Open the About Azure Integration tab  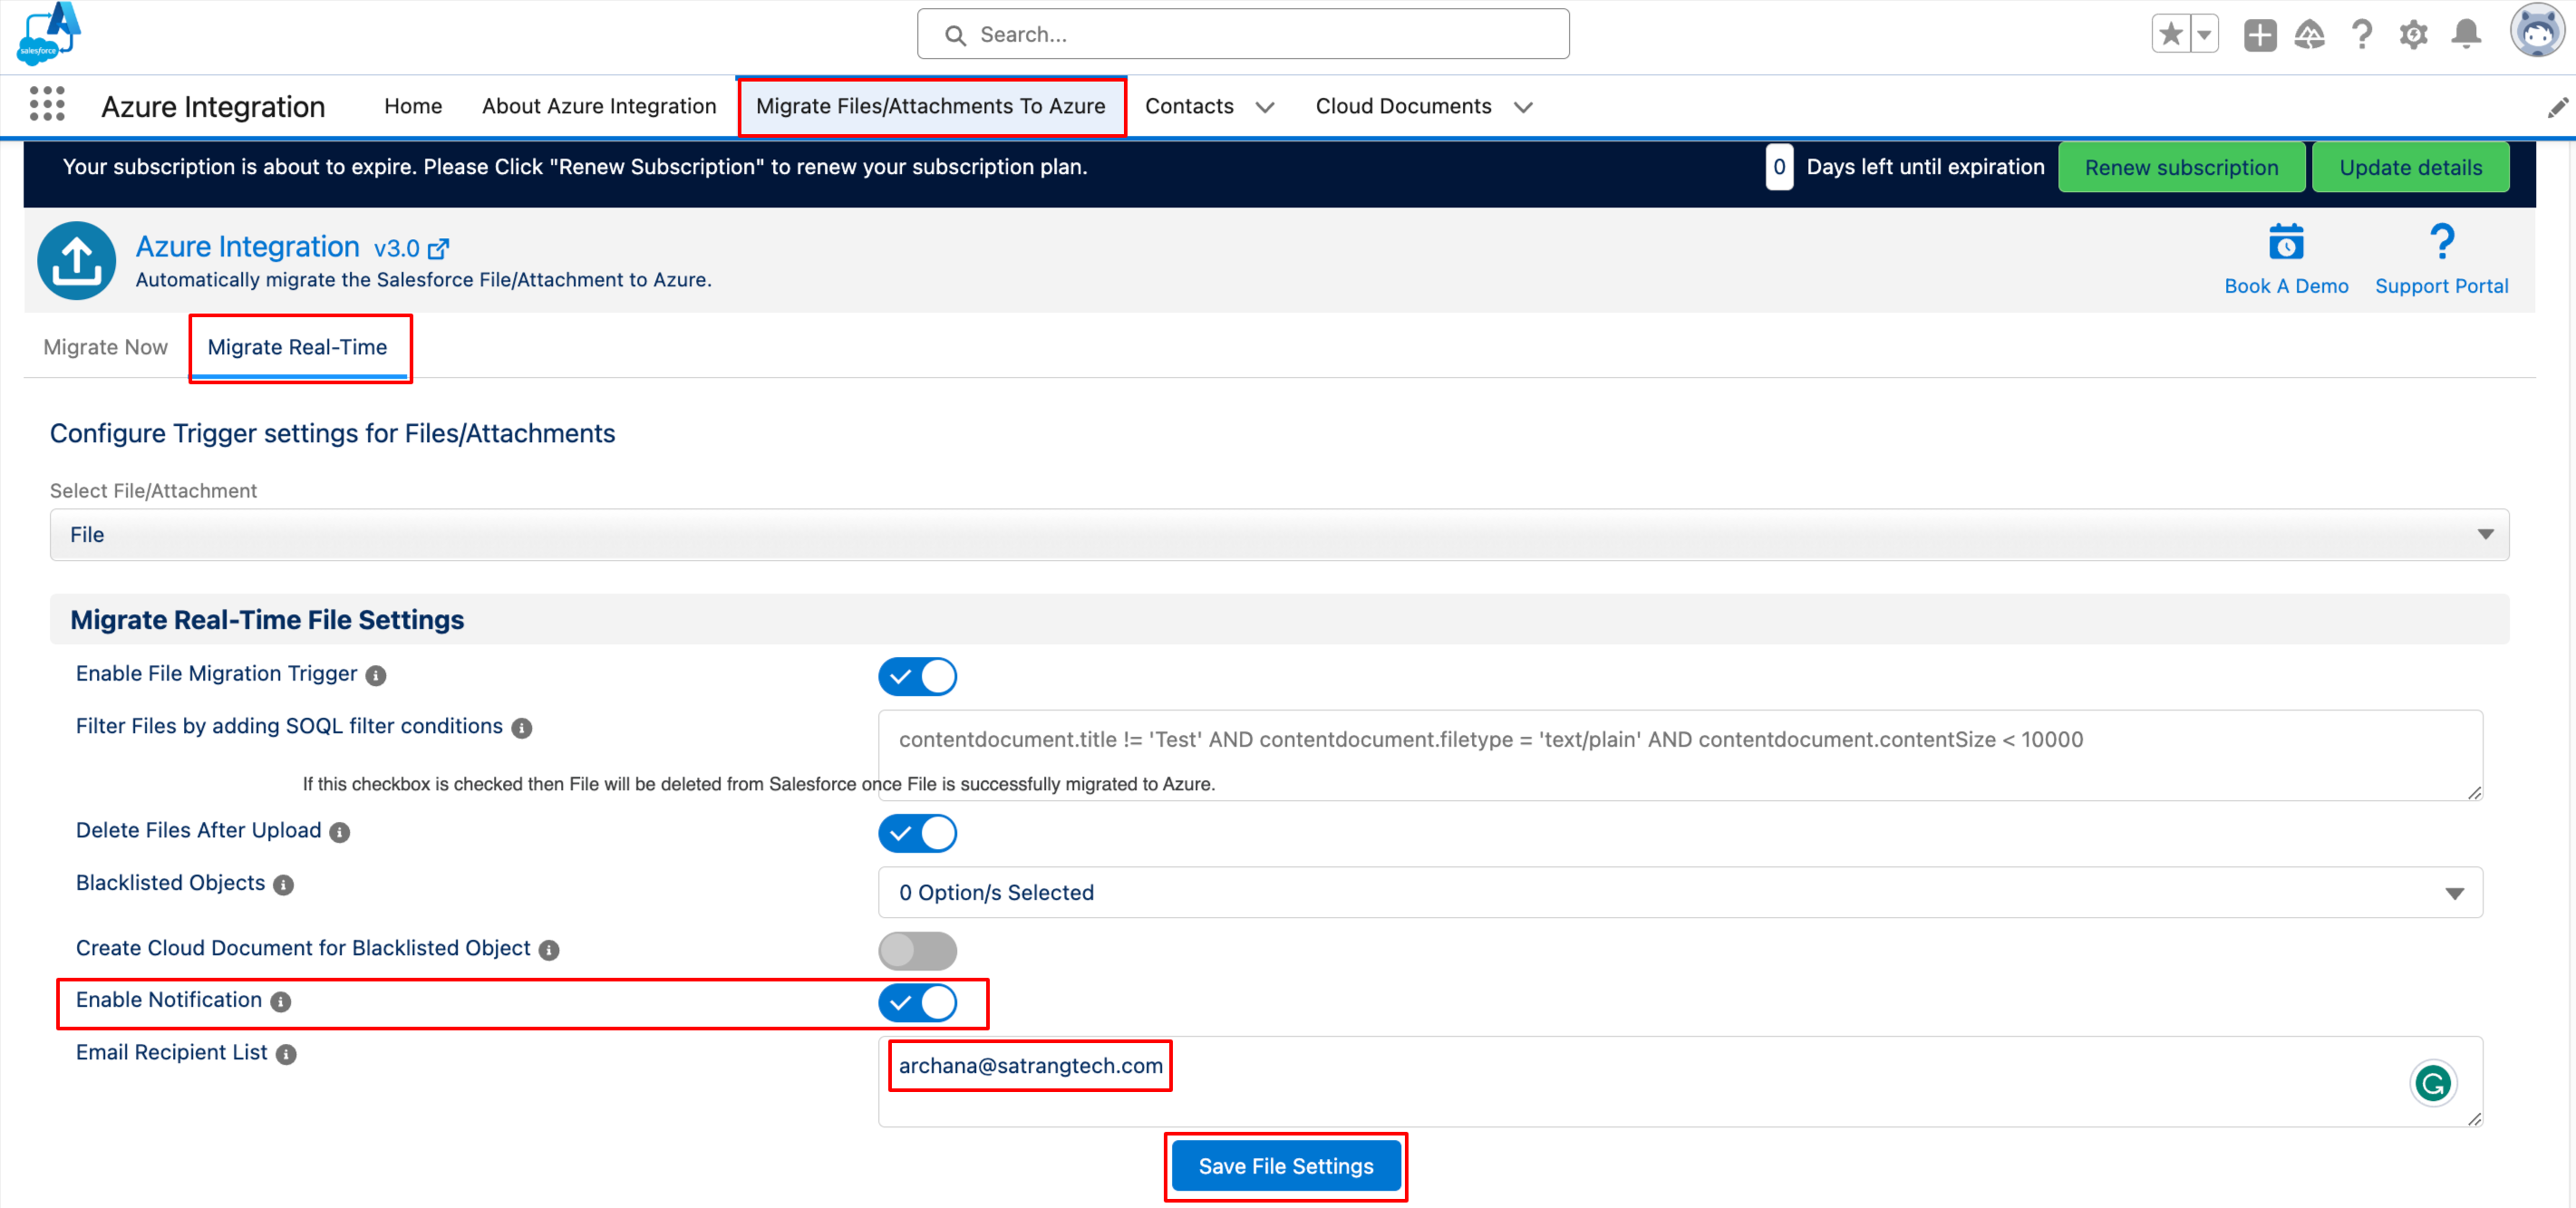tap(599, 106)
